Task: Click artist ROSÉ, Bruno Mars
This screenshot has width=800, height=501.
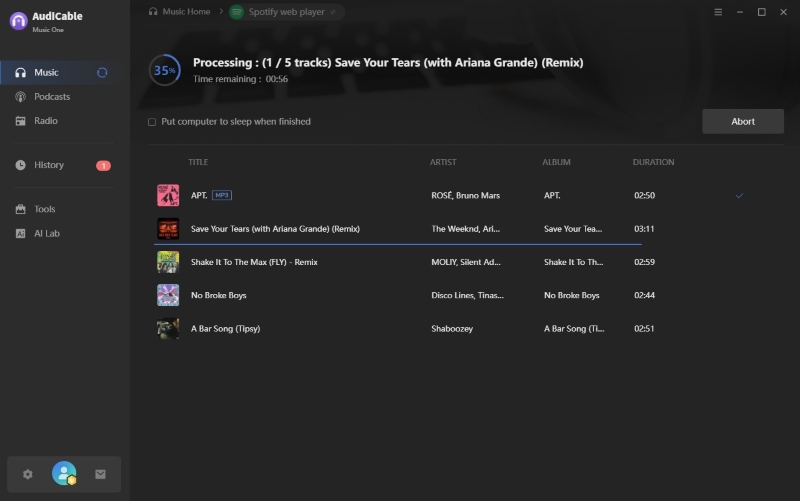Action: [465, 195]
